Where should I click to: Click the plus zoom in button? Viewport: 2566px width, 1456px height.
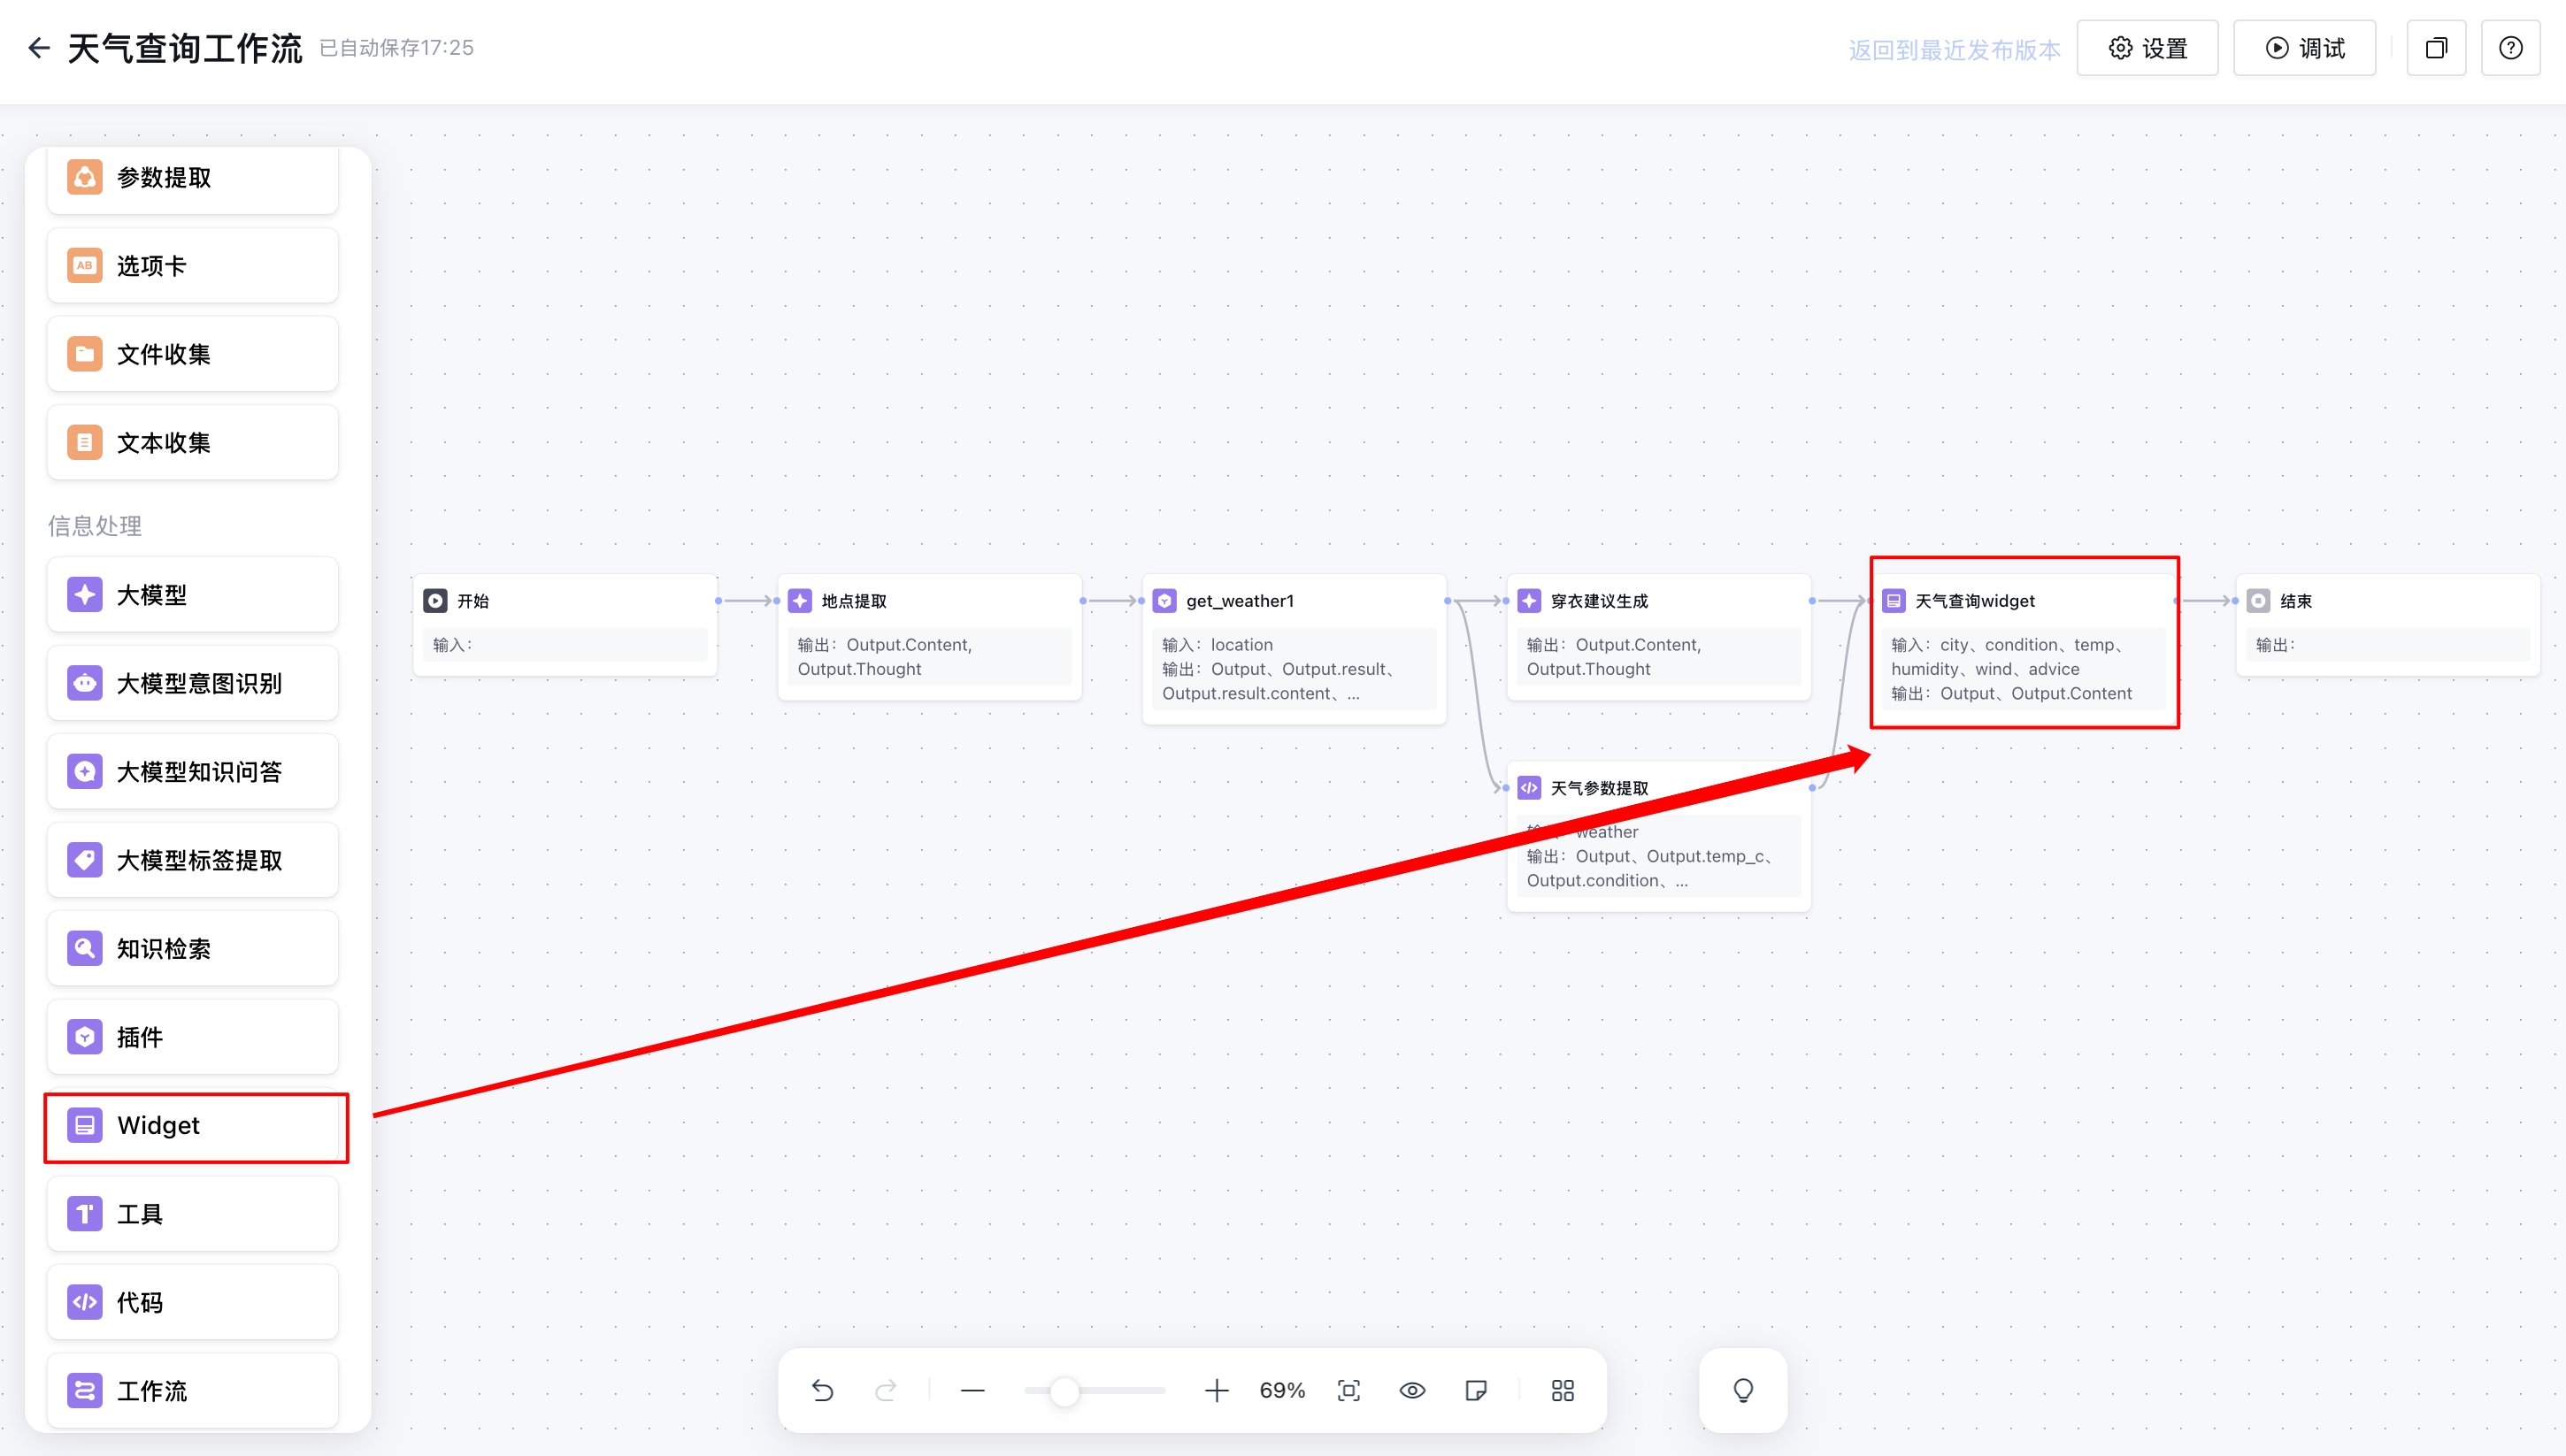[x=1216, y=1390]
